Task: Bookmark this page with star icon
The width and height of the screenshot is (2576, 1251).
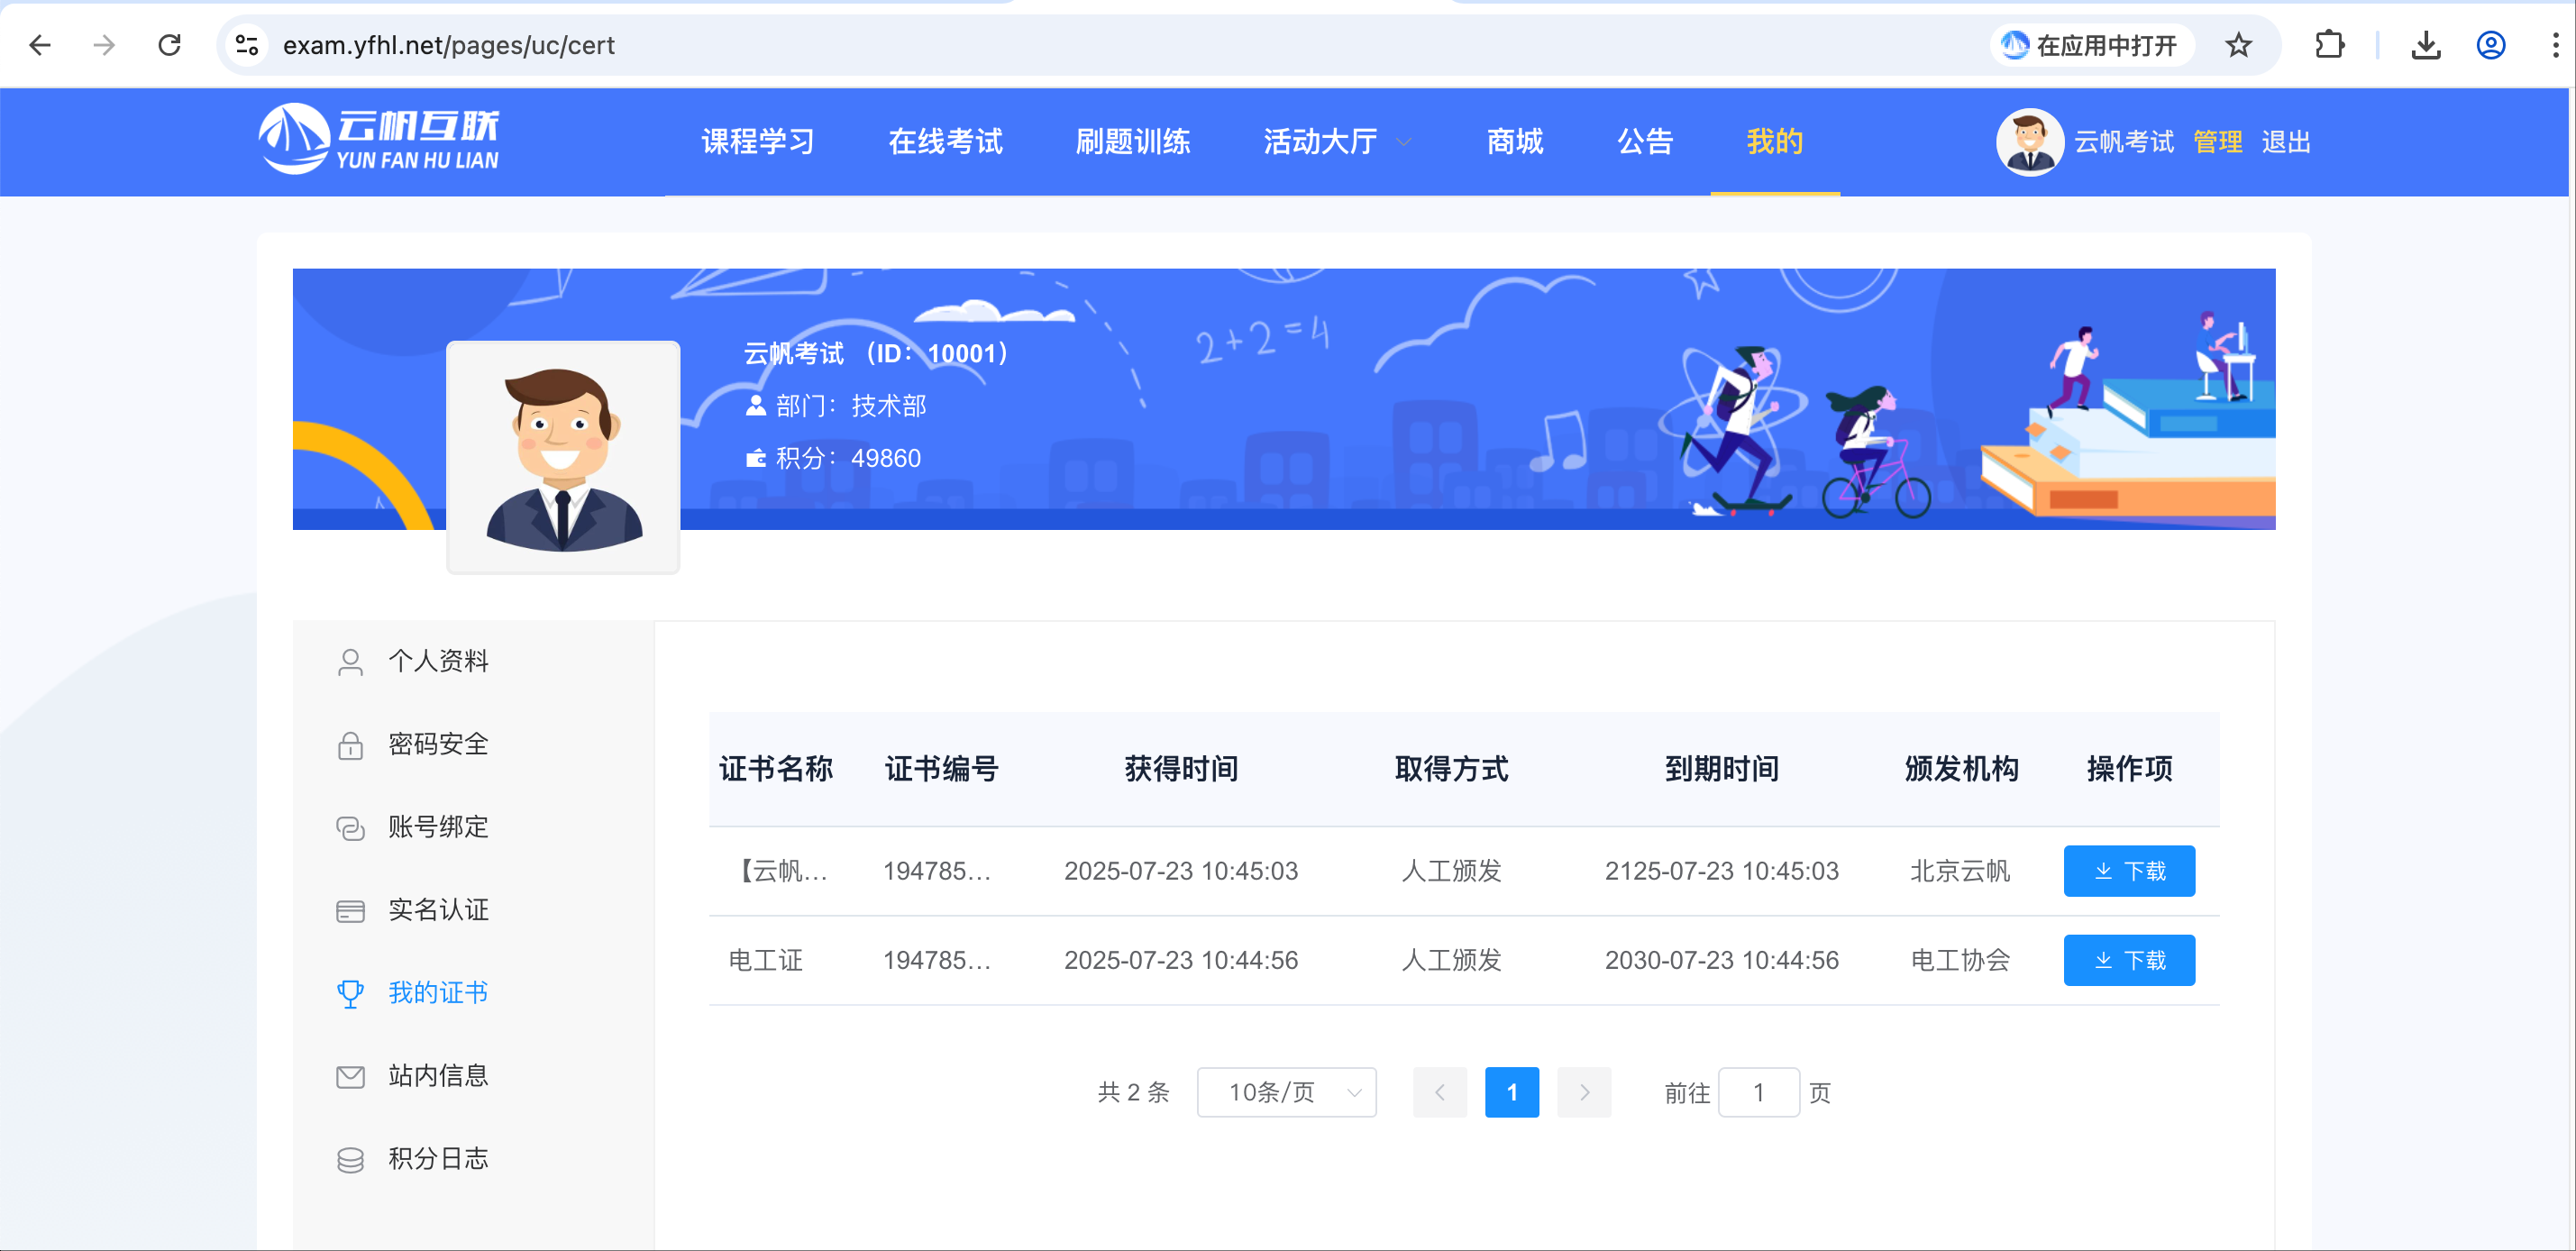Action: pos(2238,45)
